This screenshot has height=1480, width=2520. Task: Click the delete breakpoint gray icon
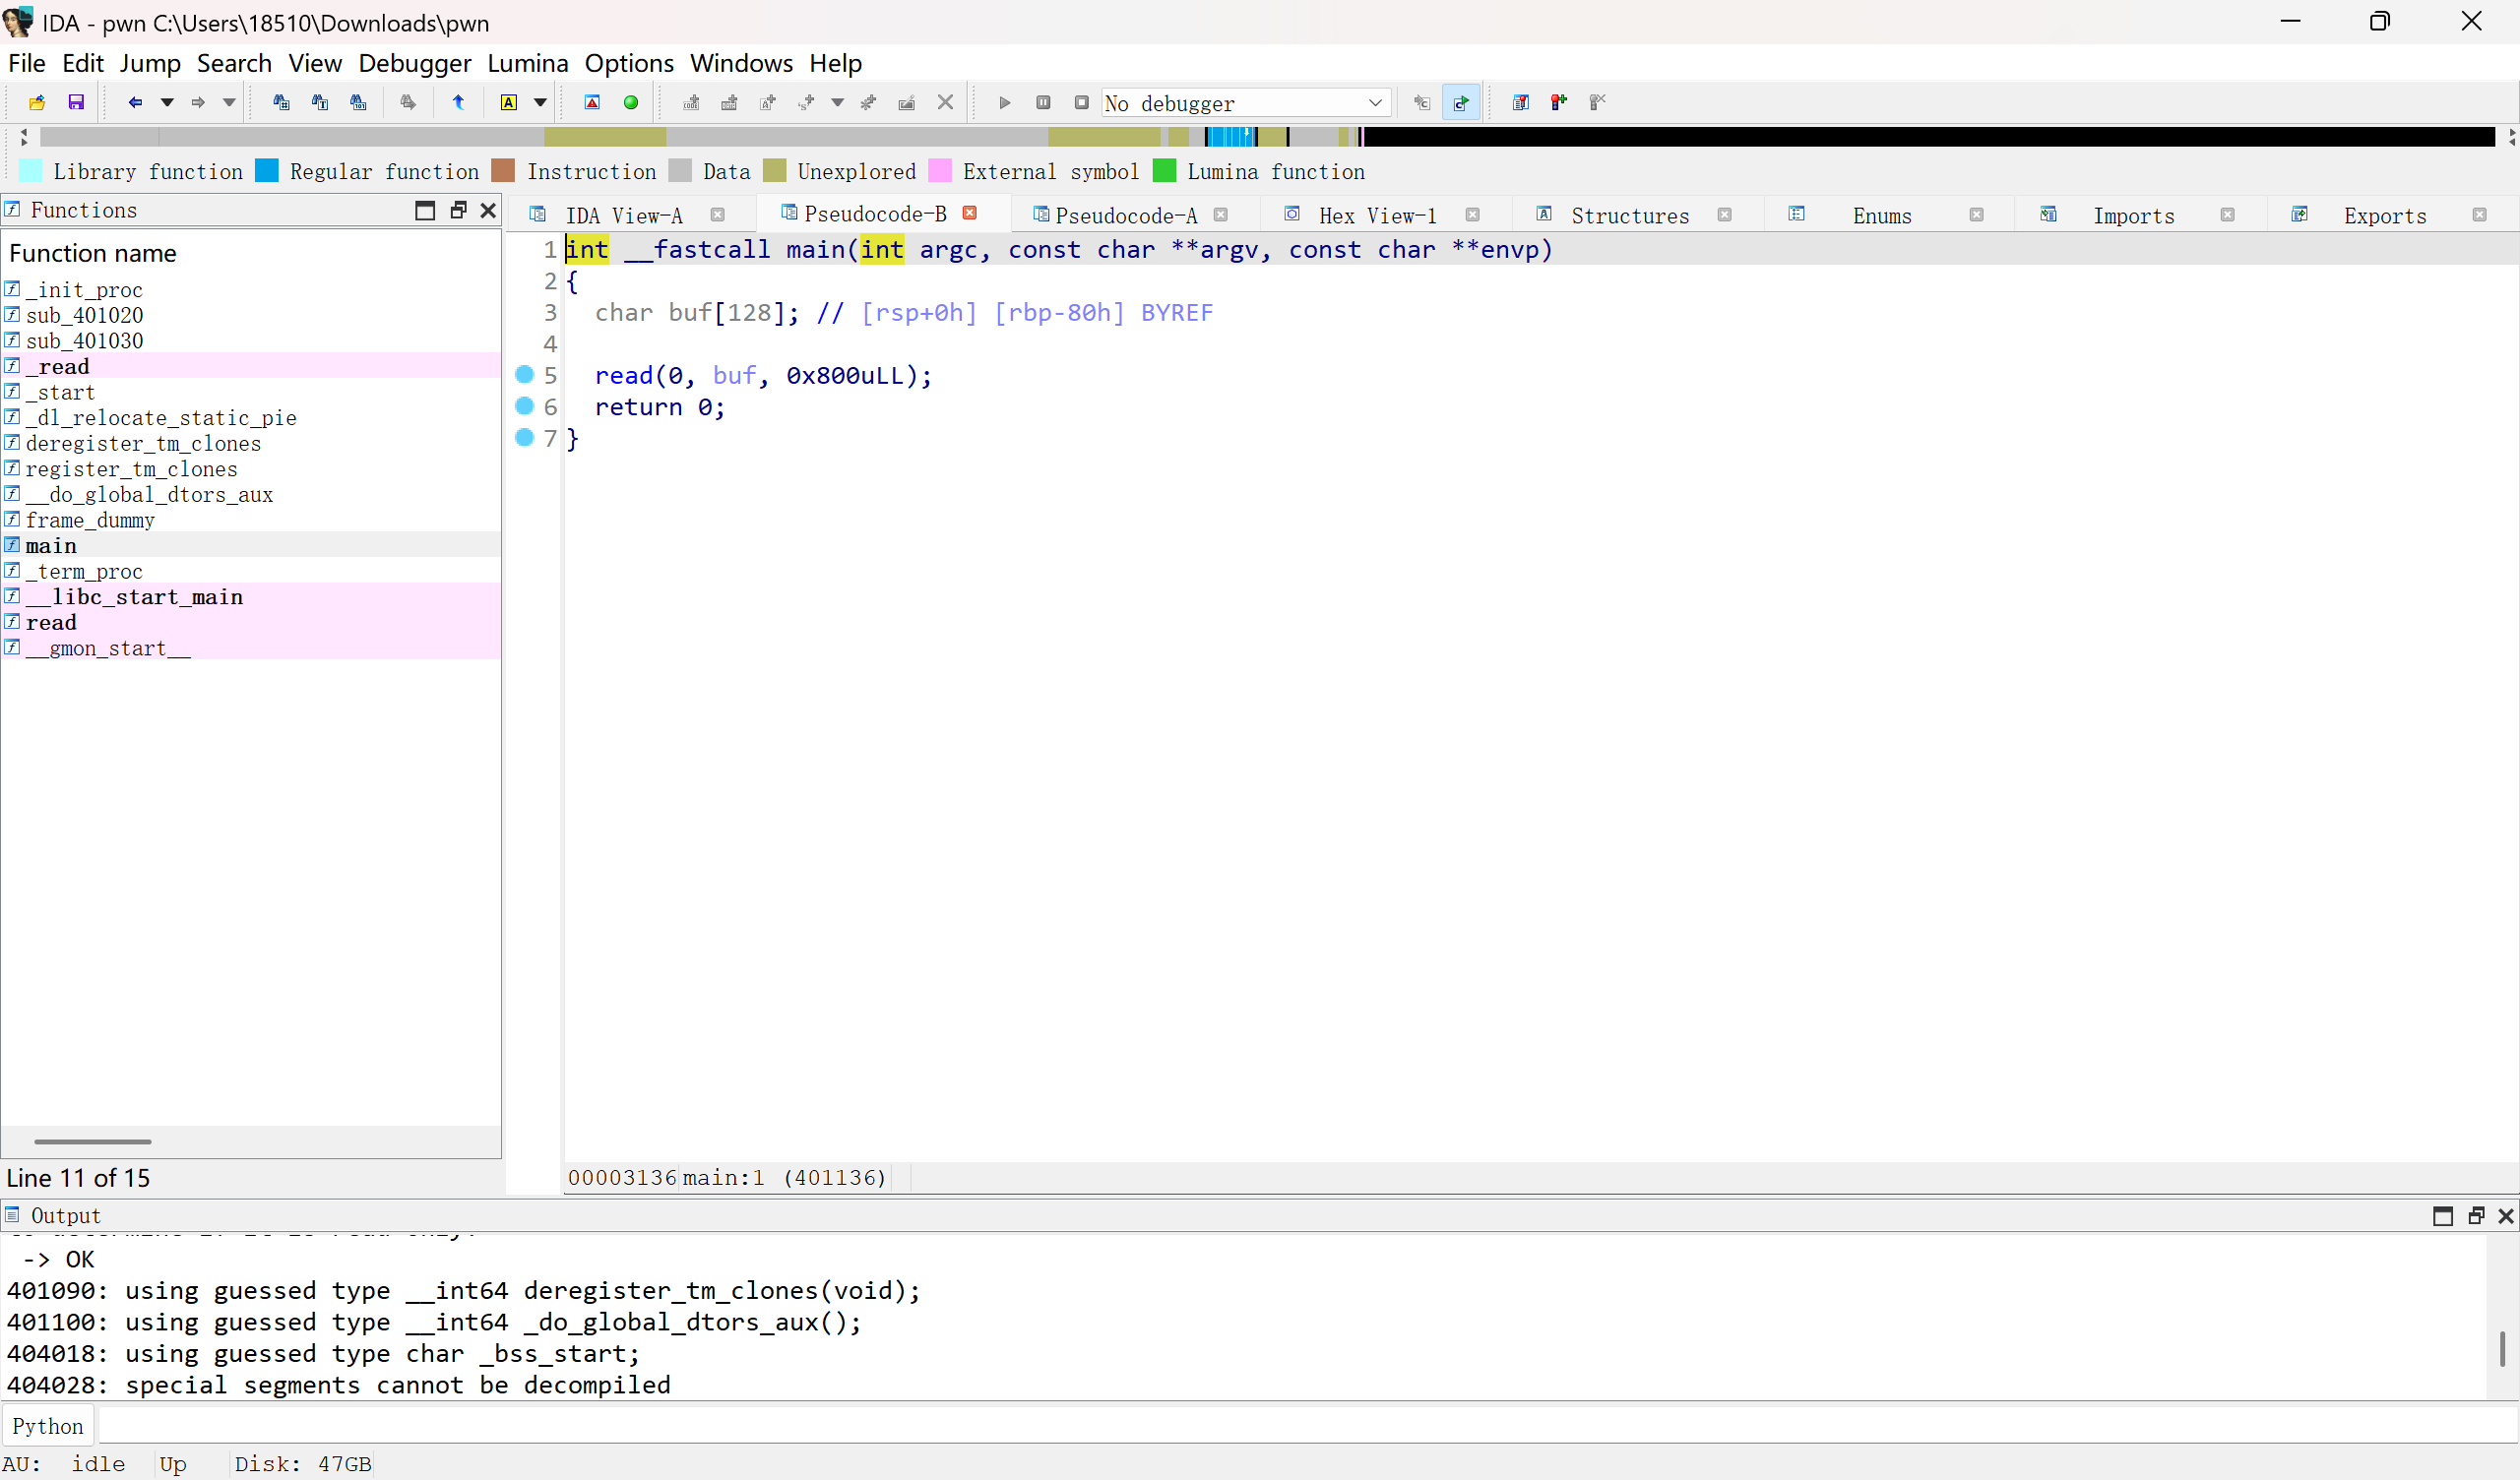pos(1597,102)
